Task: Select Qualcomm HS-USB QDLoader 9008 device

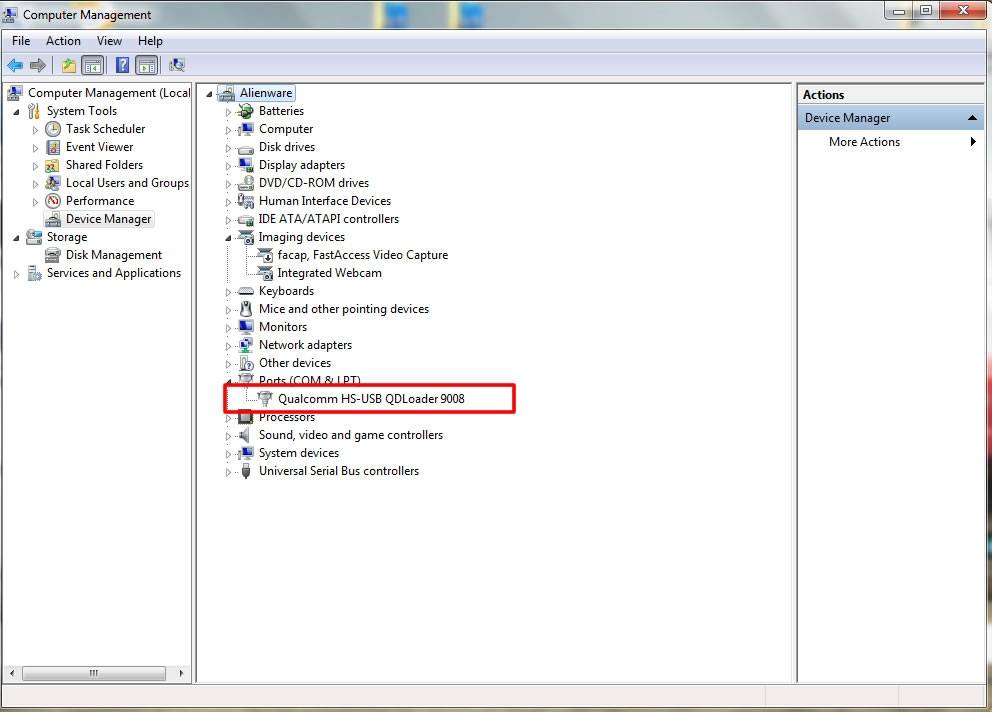Action: tap(370, 398)
